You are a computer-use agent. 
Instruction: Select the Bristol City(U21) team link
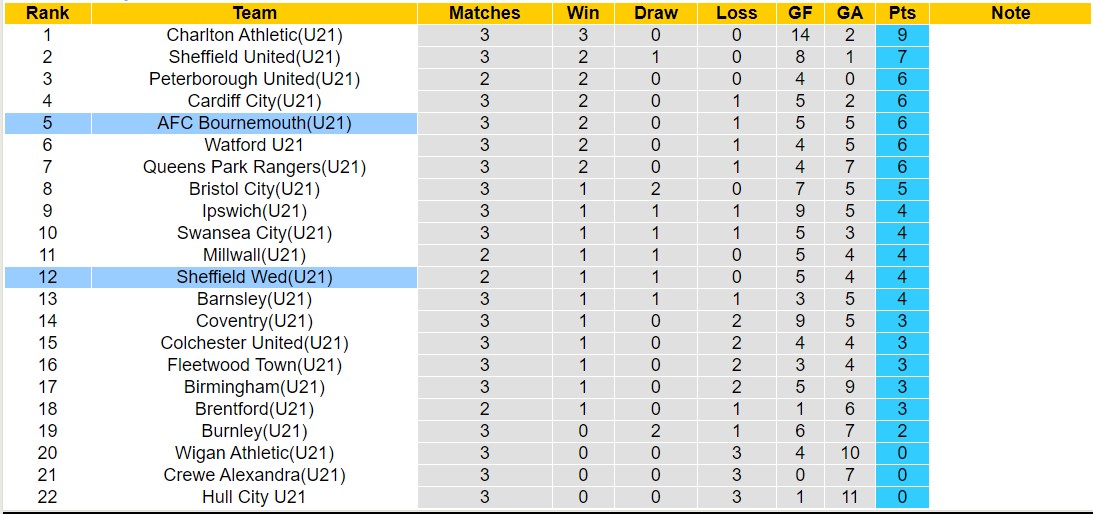[254, 189]
